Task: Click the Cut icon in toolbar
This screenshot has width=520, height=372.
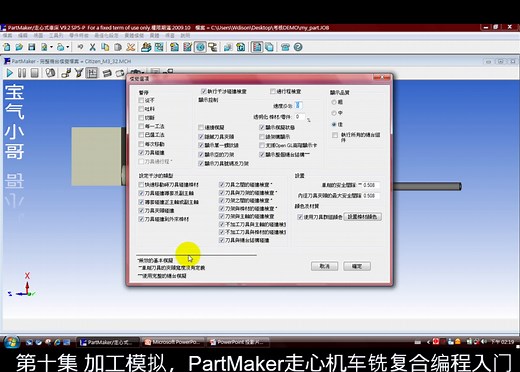Action: click(92, 47)
